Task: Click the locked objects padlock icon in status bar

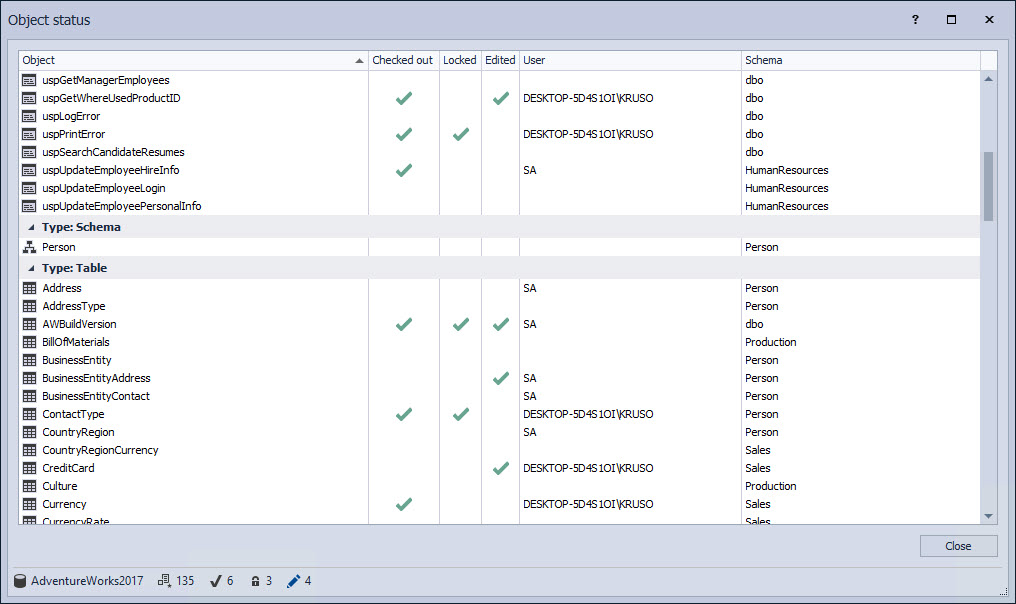Action: (x=255, y=581)
